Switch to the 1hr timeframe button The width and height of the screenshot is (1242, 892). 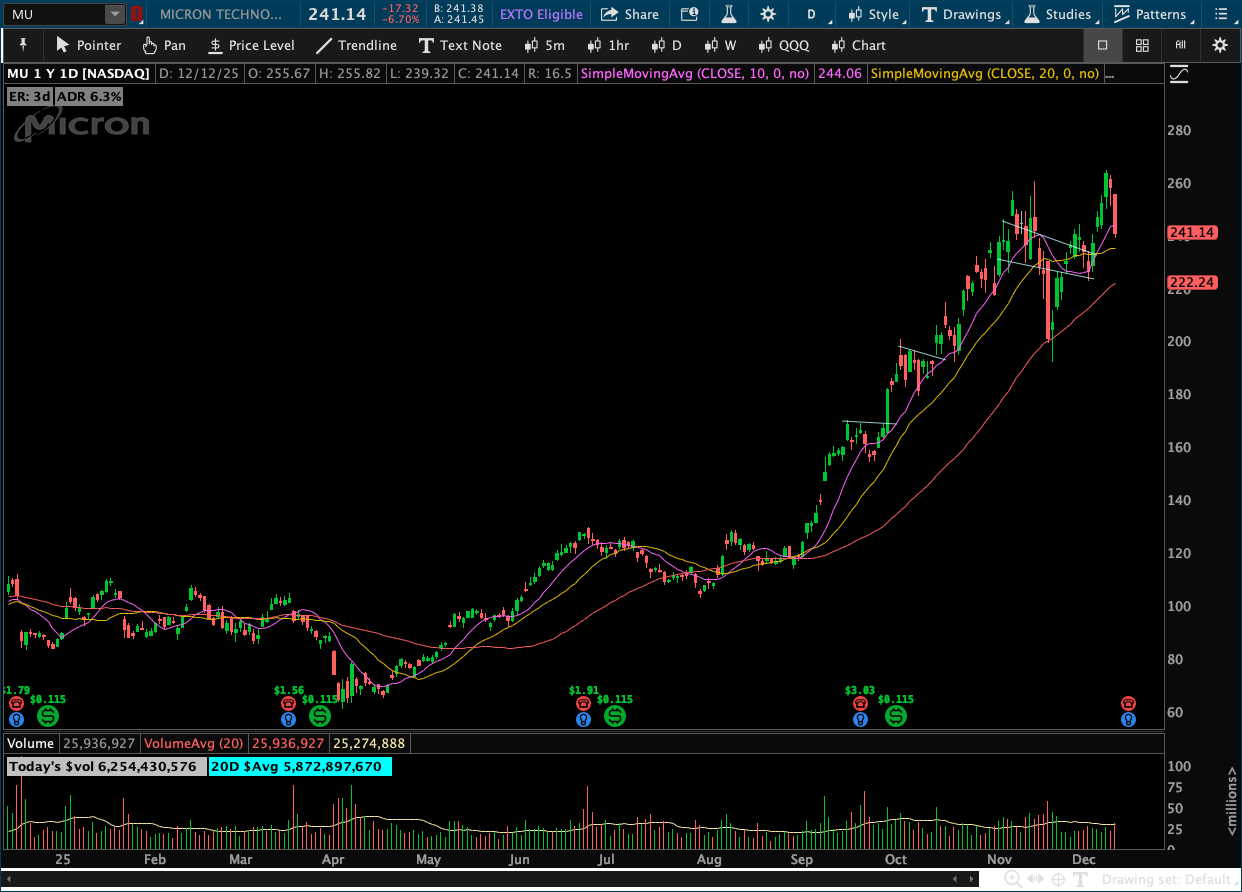[x=608, y=45]
